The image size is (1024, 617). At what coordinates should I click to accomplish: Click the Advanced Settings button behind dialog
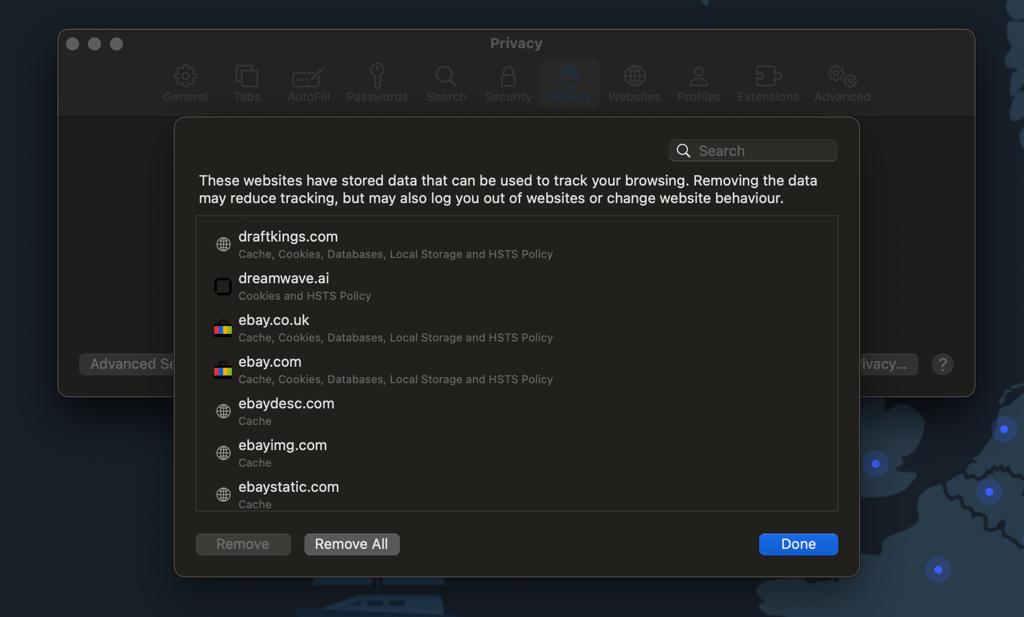(127, 364)
